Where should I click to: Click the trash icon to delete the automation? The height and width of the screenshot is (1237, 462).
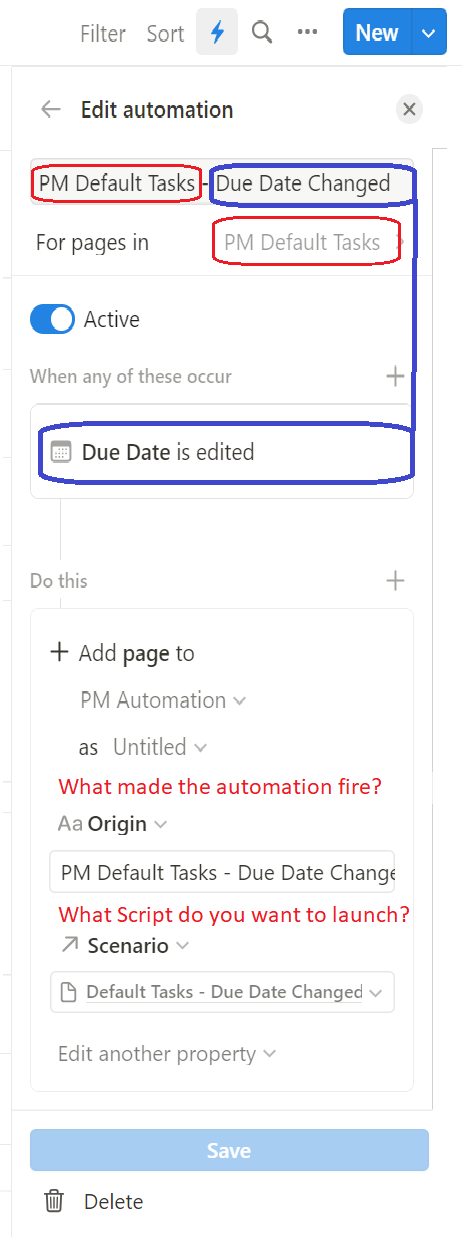pyautogui.click(x=54, y=1201)
